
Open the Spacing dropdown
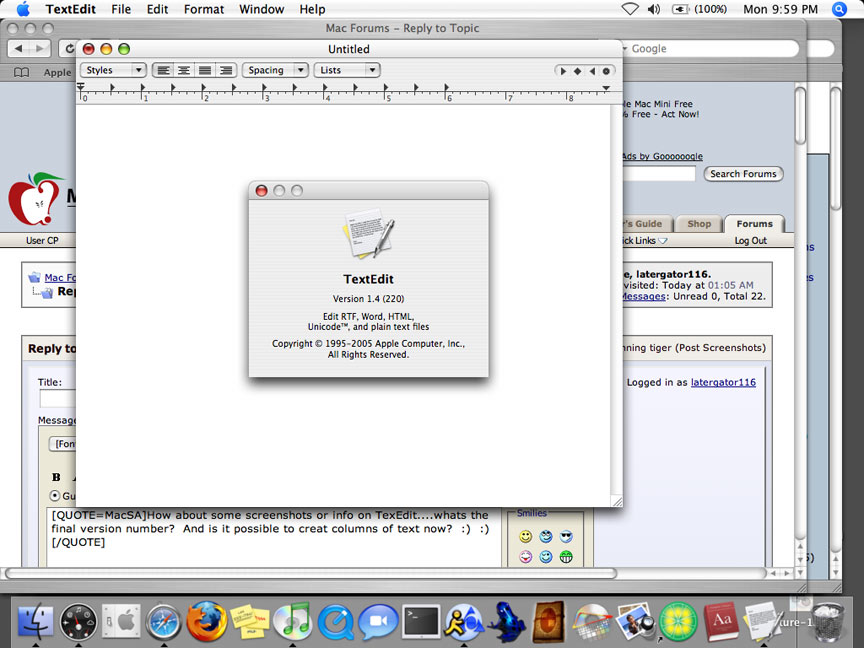[x=274, y=70]
